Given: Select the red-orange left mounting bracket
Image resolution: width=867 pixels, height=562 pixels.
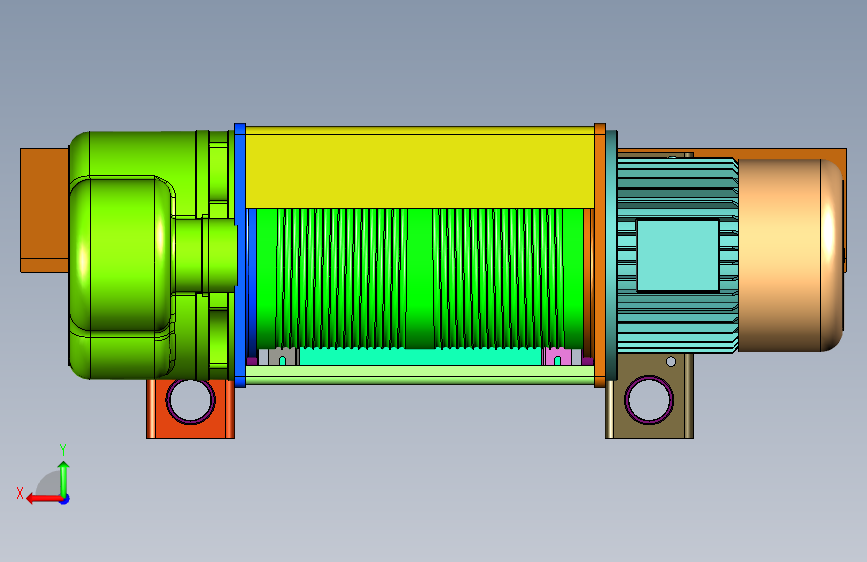Looking at the screenshot, I should (190, 409).
